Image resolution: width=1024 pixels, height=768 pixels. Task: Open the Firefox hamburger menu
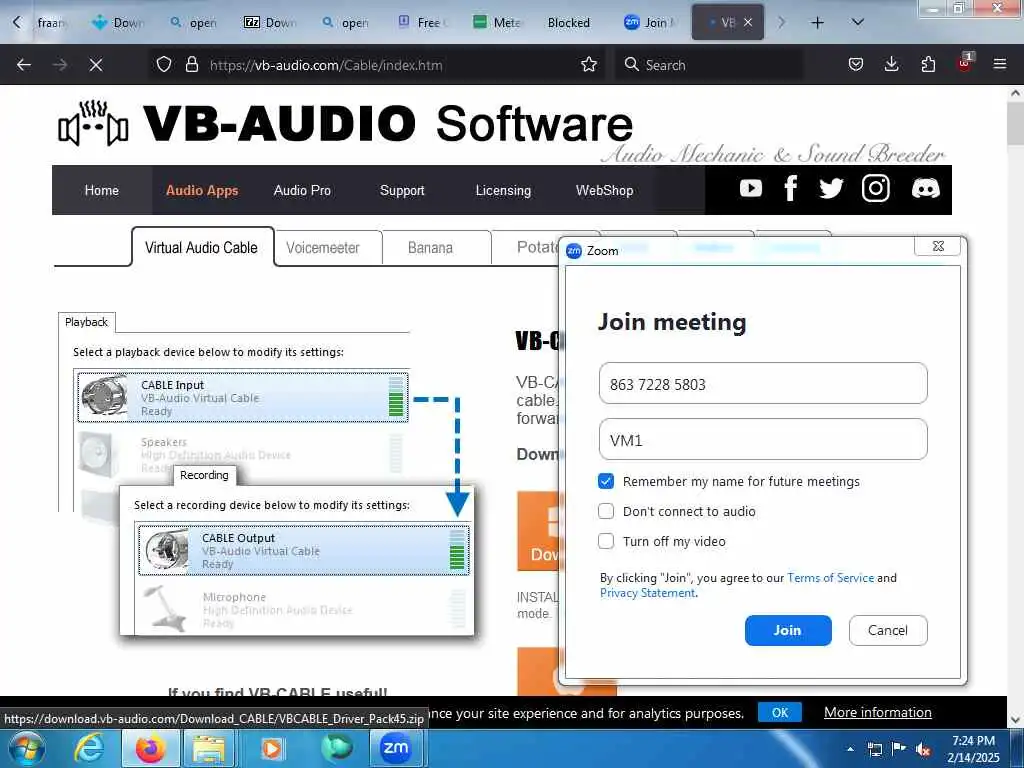(1000, 65)
